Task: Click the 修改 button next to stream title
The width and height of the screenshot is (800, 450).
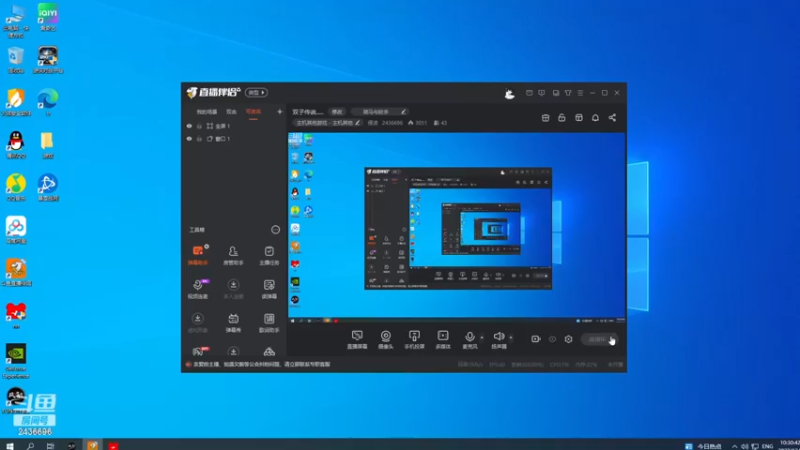Action: [x=337, y=112]
